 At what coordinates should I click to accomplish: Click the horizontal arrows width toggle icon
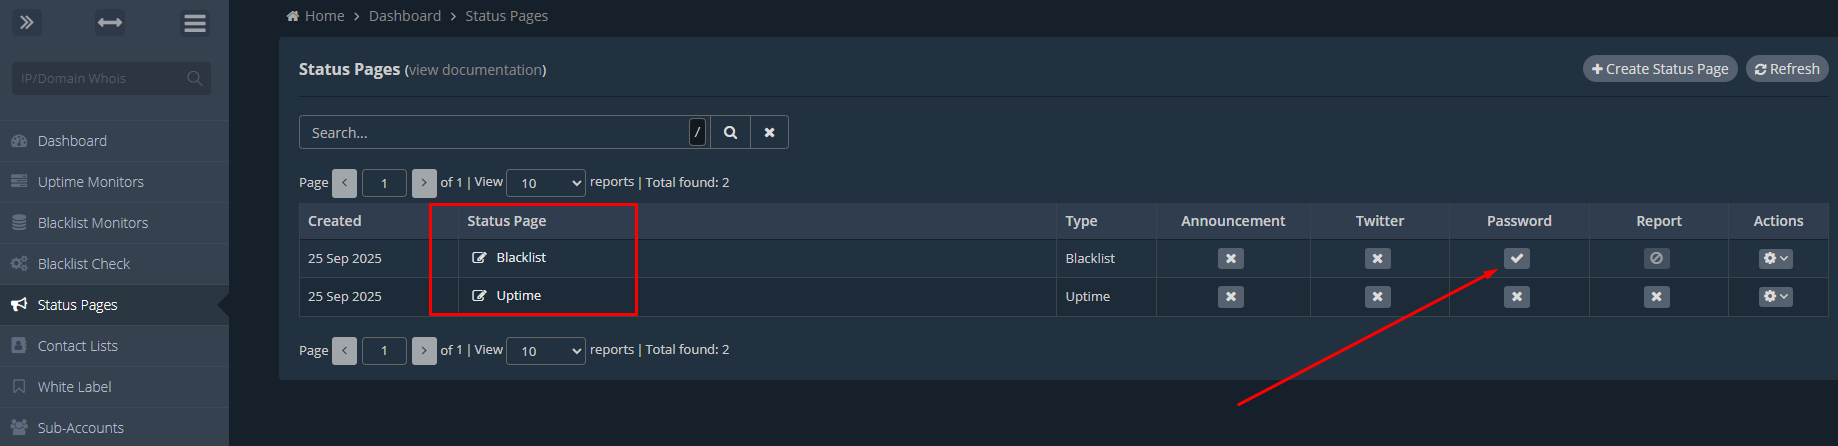coord(110,22)
